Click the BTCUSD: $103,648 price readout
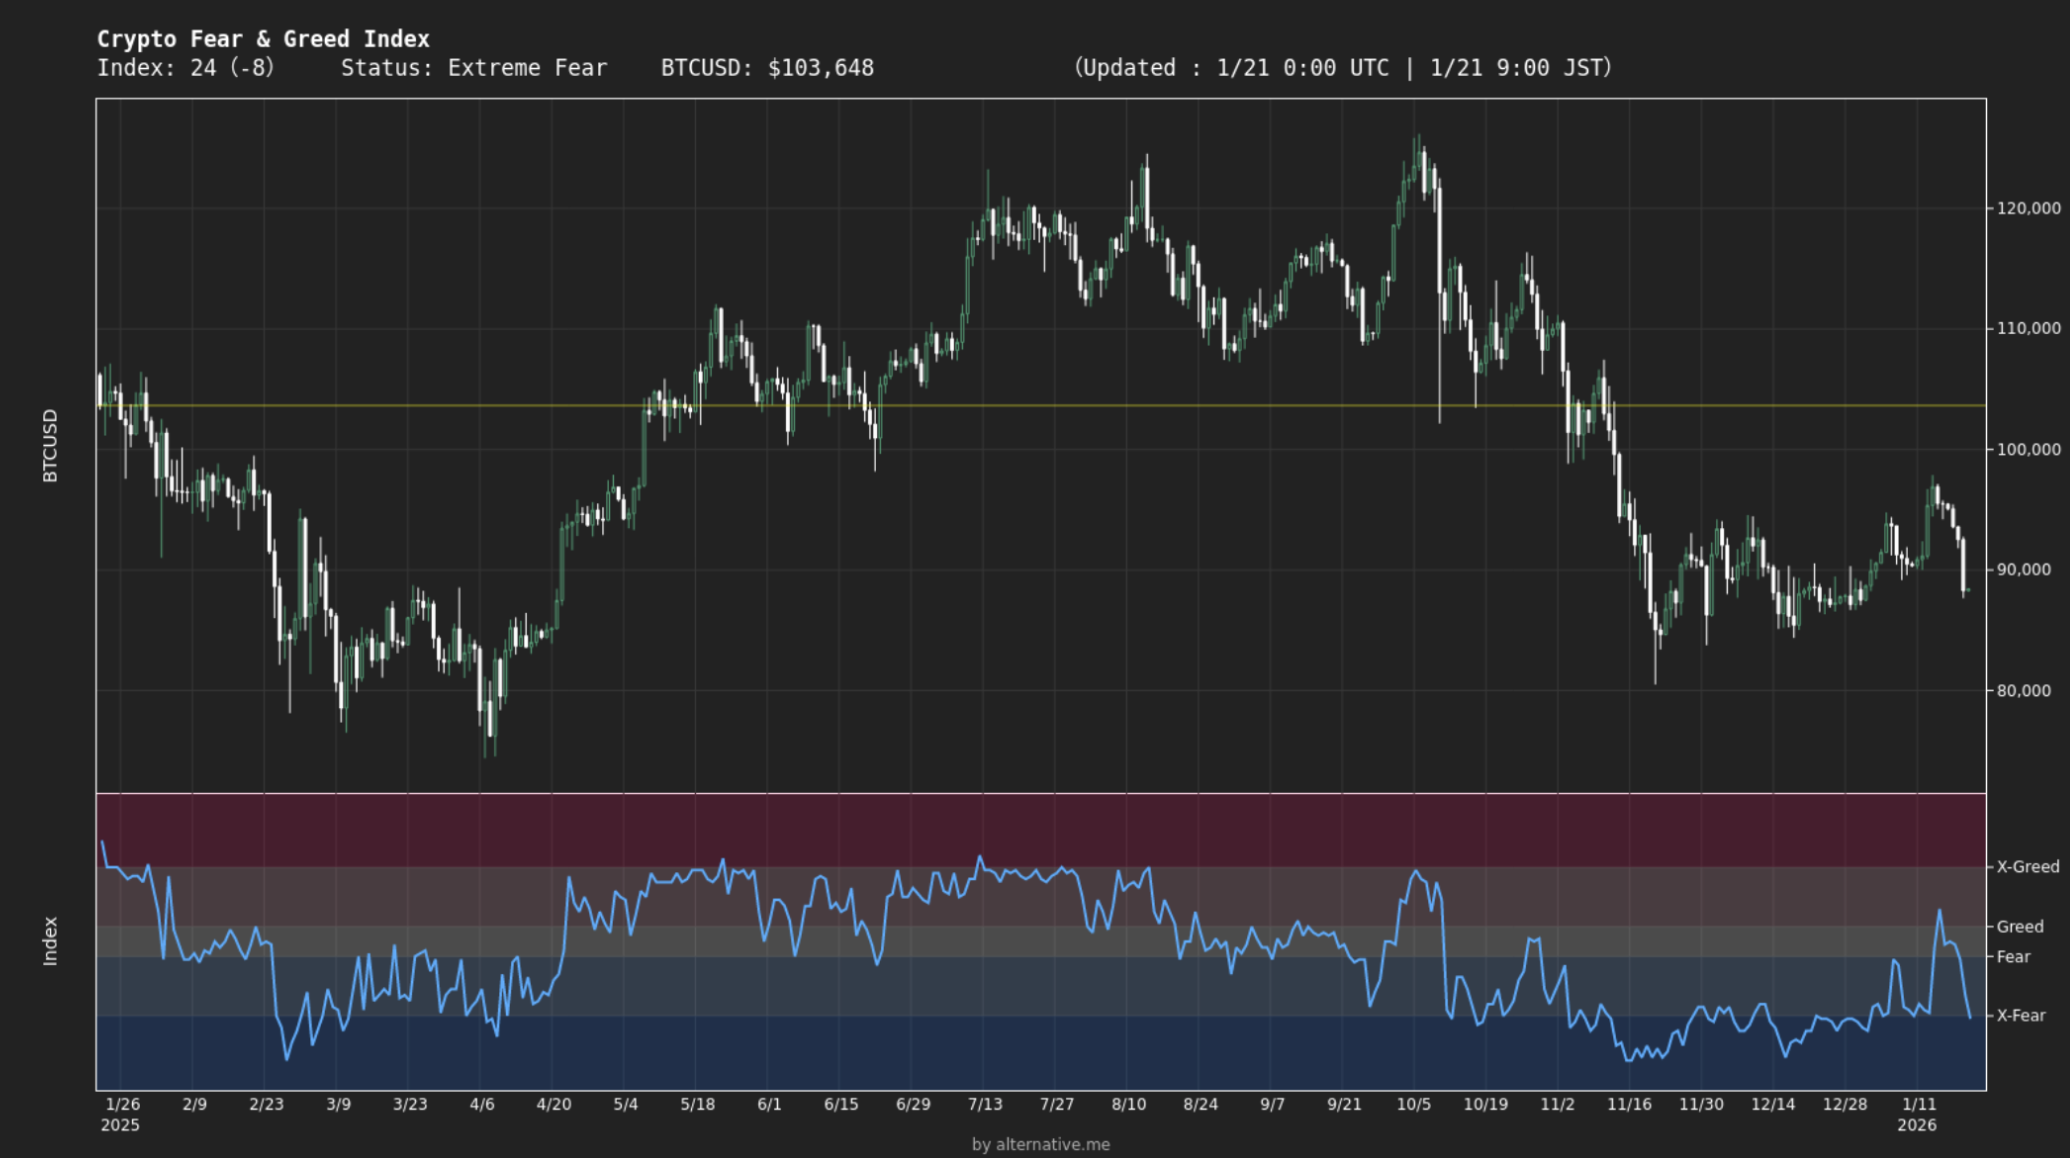 click(x=767, y=68)
